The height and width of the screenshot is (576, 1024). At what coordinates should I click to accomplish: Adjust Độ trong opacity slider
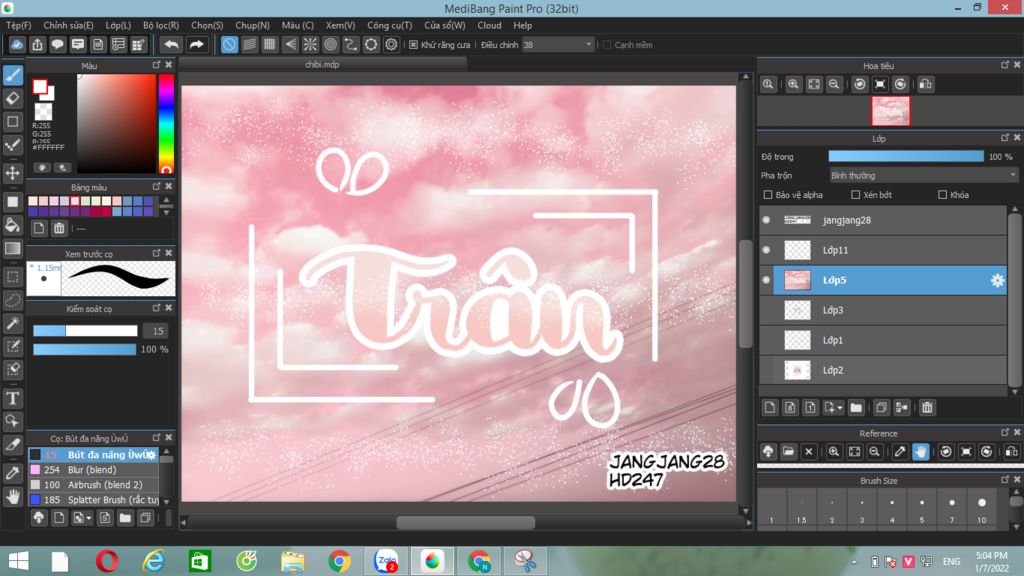point(906,157)
